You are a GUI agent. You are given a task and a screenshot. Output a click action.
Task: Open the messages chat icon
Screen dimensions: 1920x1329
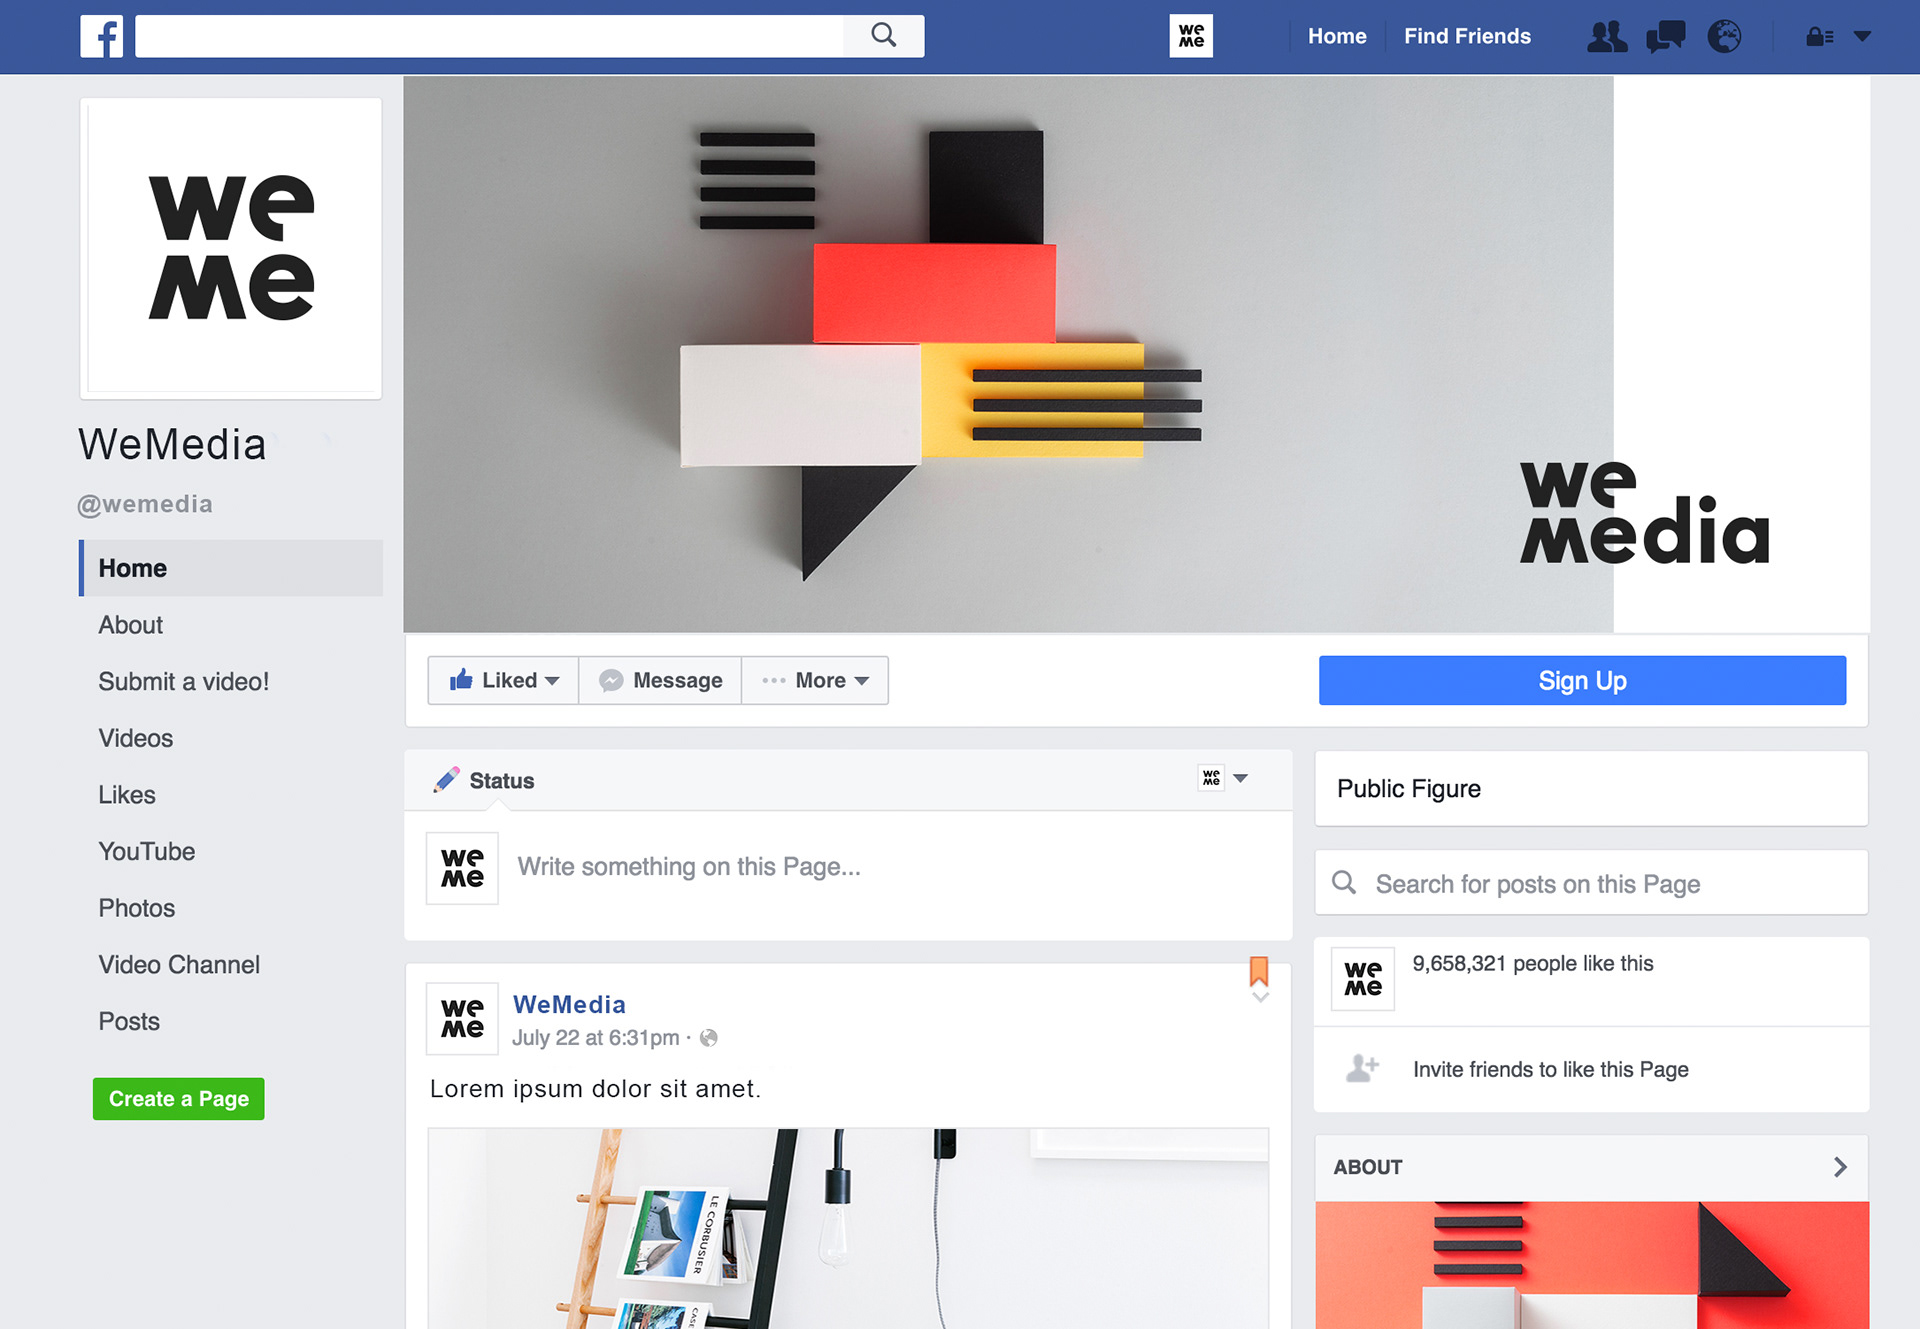1665,36
